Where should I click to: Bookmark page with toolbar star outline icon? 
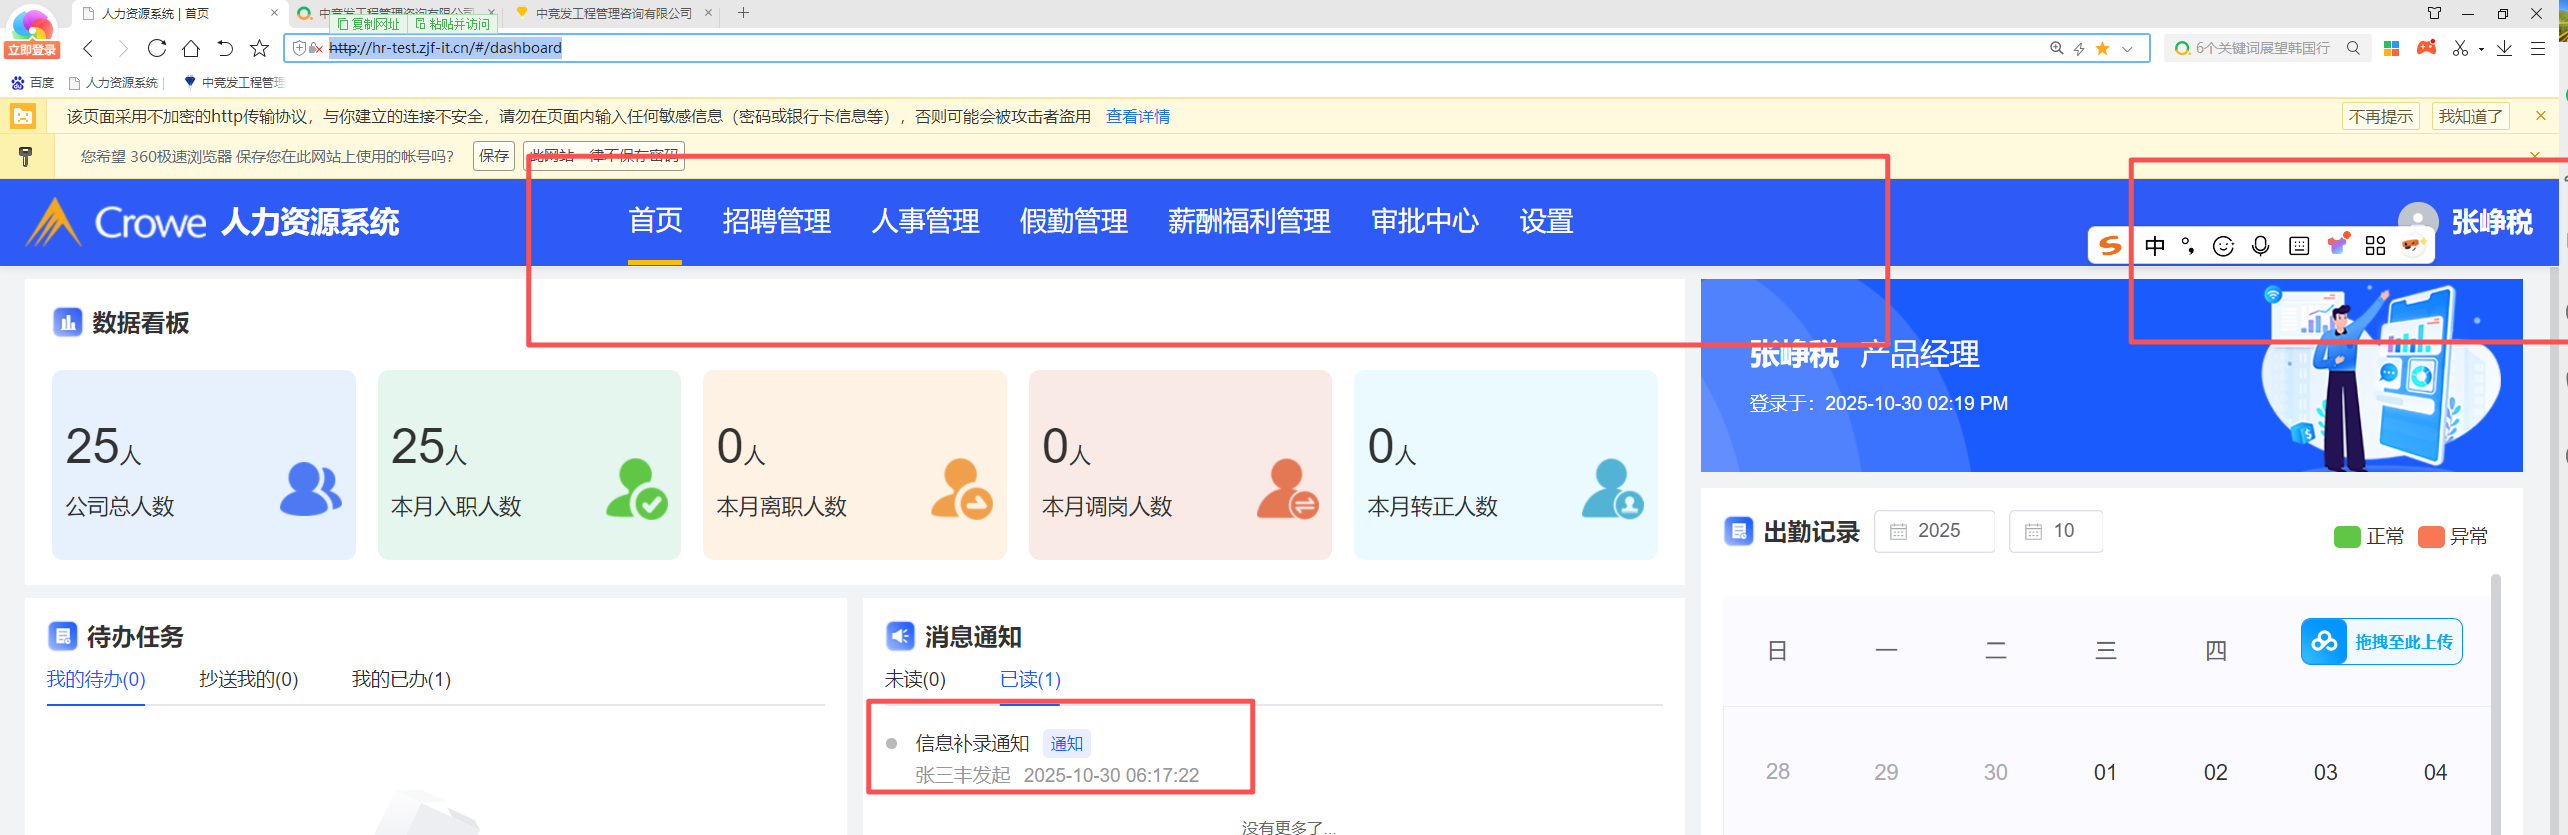click(x=260, y=48)
